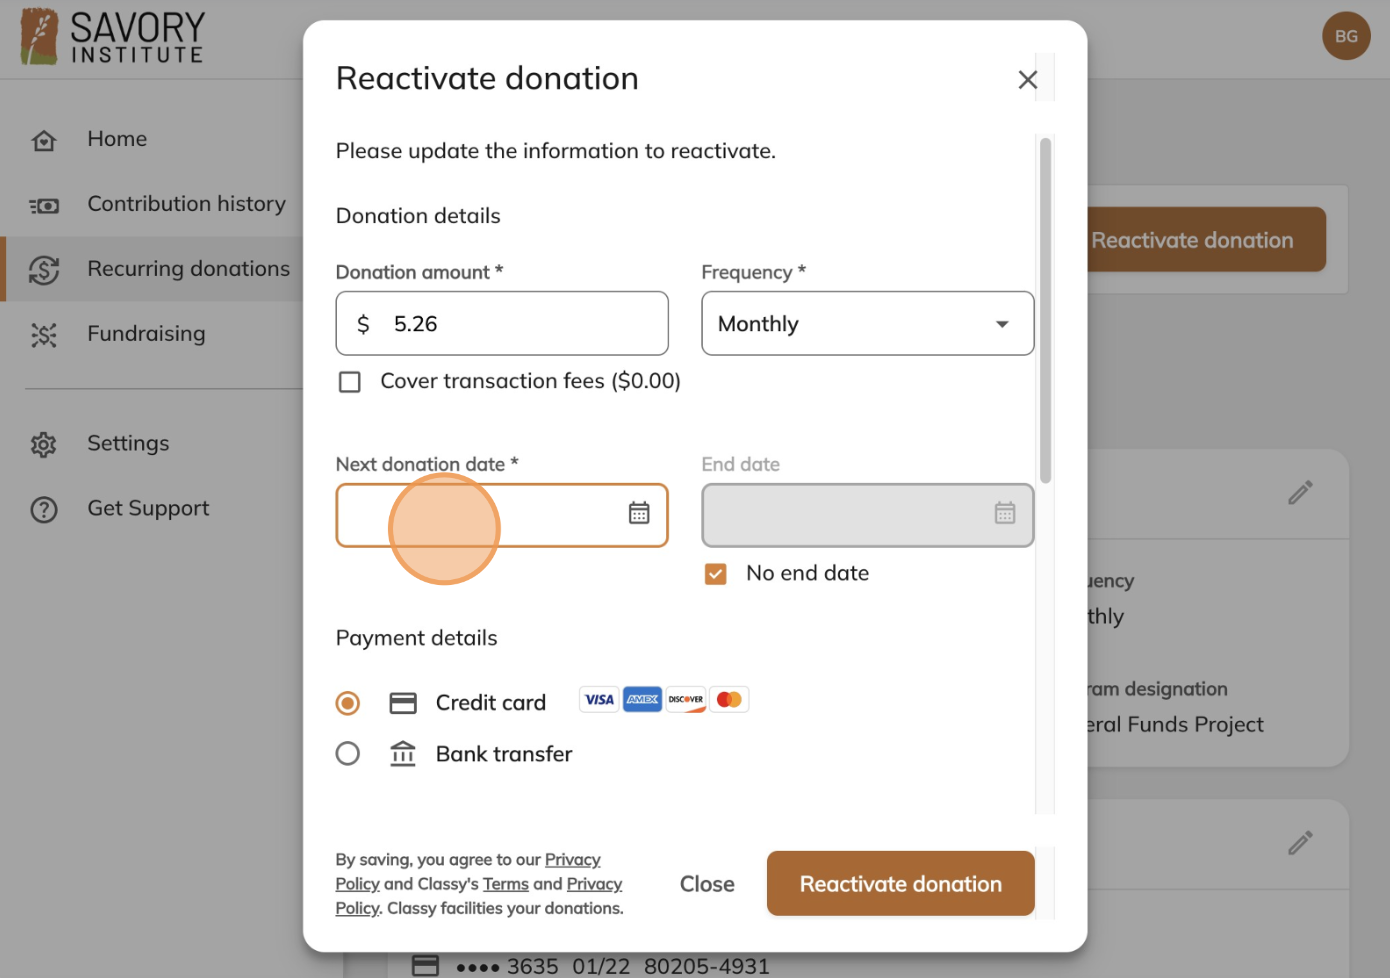Select the Credit card radio button

(348, 703)
